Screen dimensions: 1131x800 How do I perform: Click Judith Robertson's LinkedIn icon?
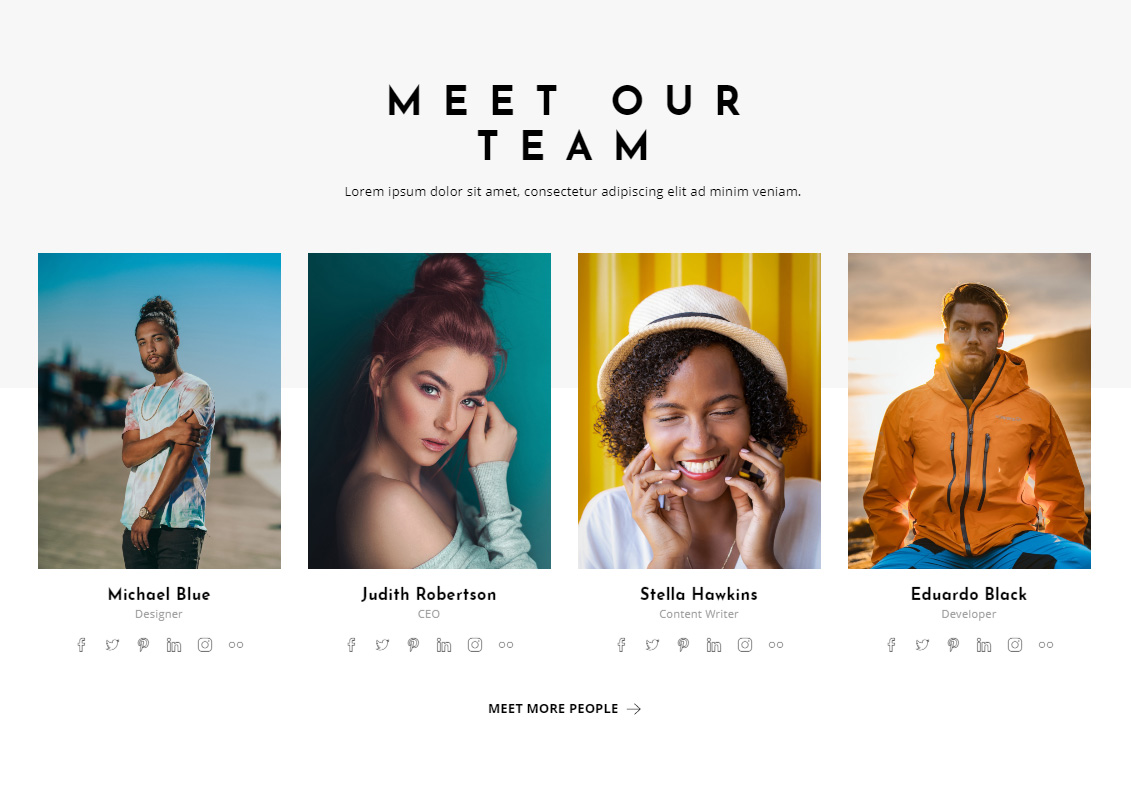444,645
